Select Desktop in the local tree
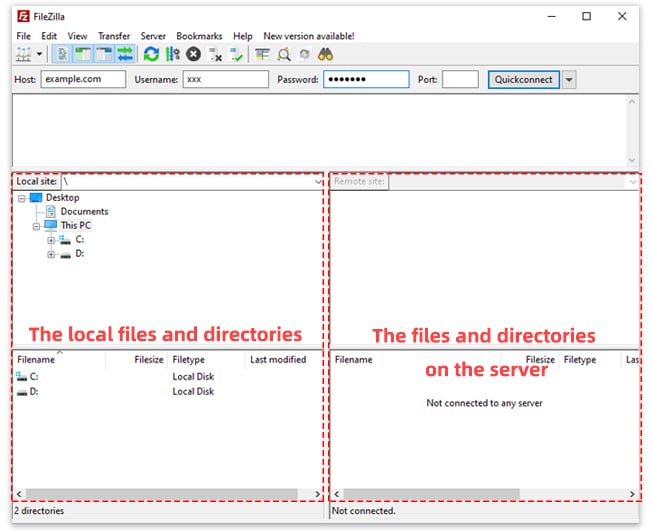The width and height of the screenshot is (653, 530). (x=62, y=197)
